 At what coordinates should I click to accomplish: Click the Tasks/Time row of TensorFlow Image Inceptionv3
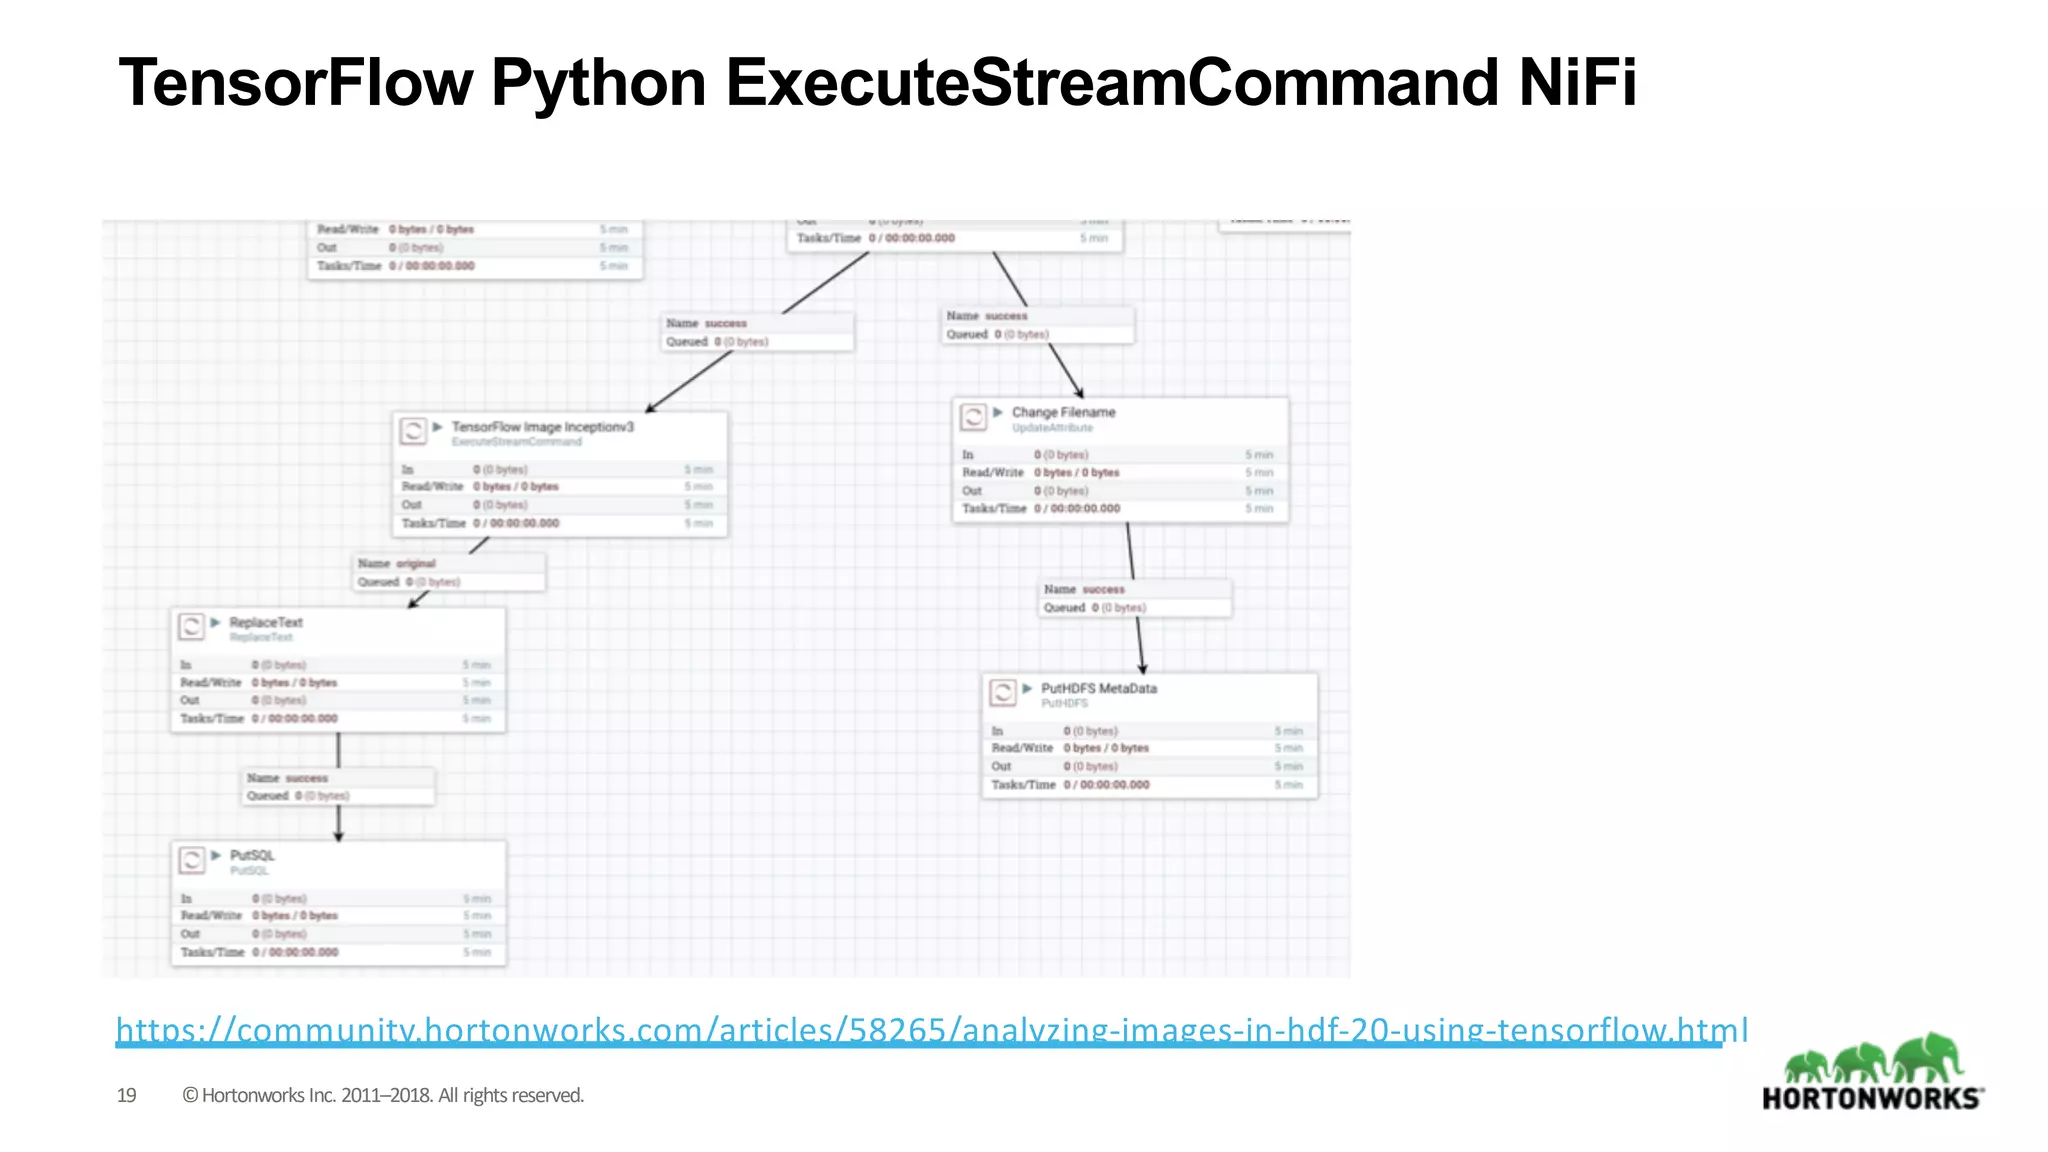pos(559,523)
